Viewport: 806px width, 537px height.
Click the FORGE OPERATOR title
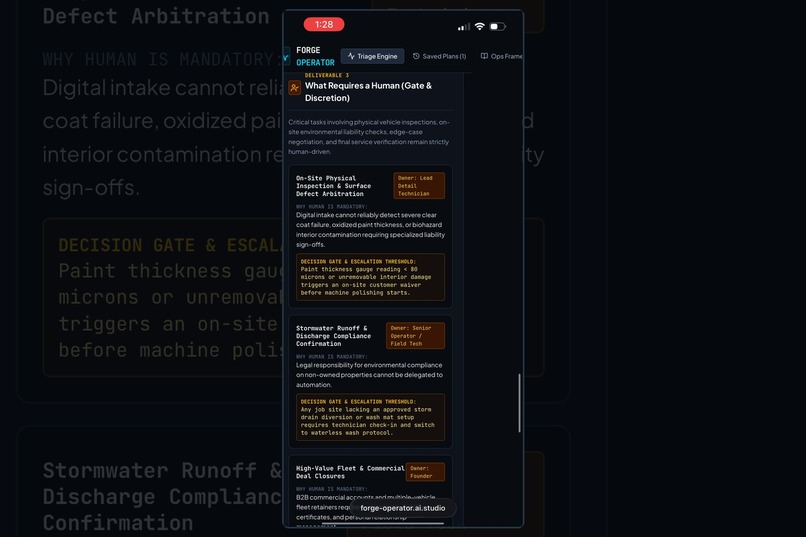tap(315, 56)
